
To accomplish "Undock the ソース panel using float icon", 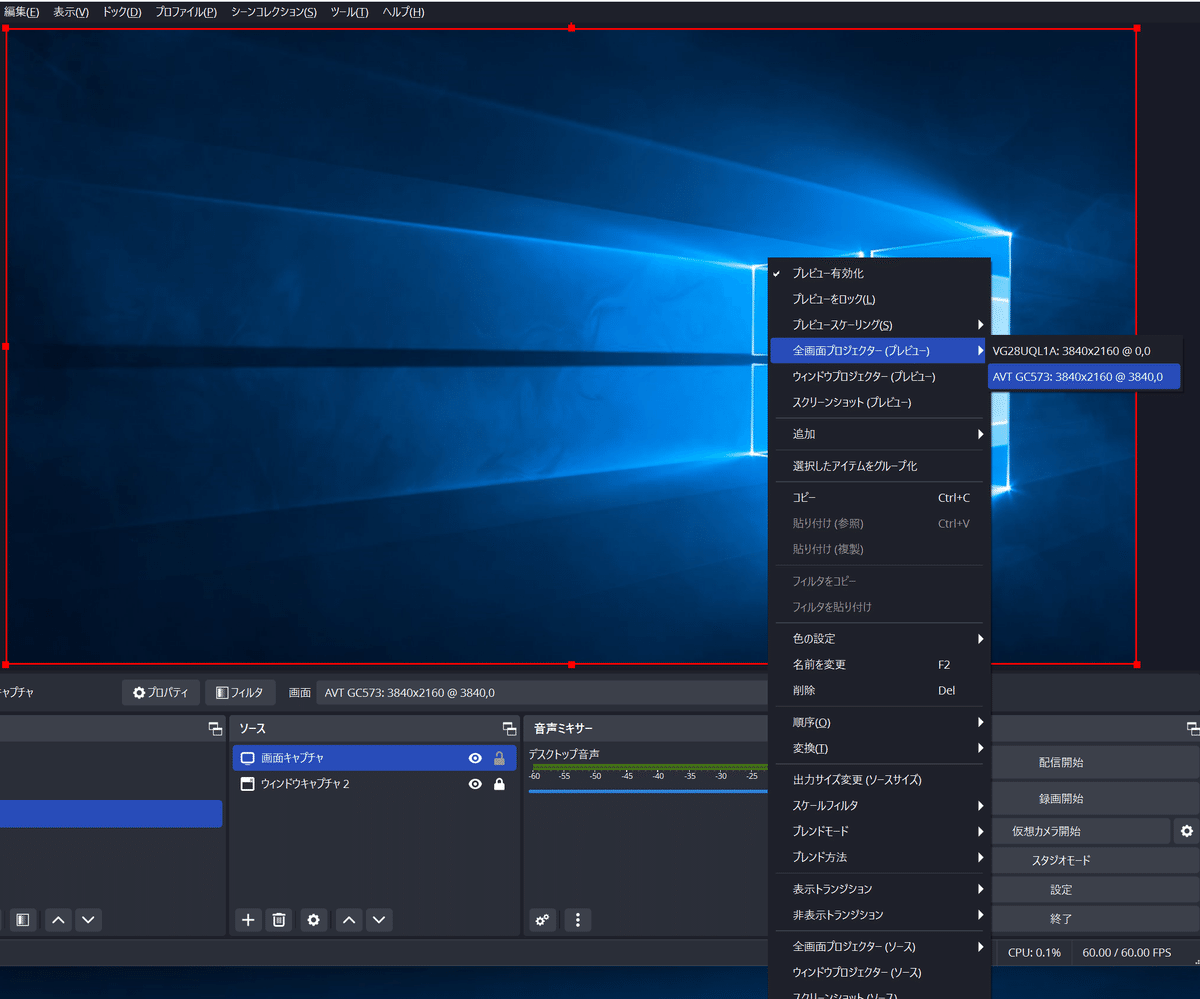I will 508,729.
